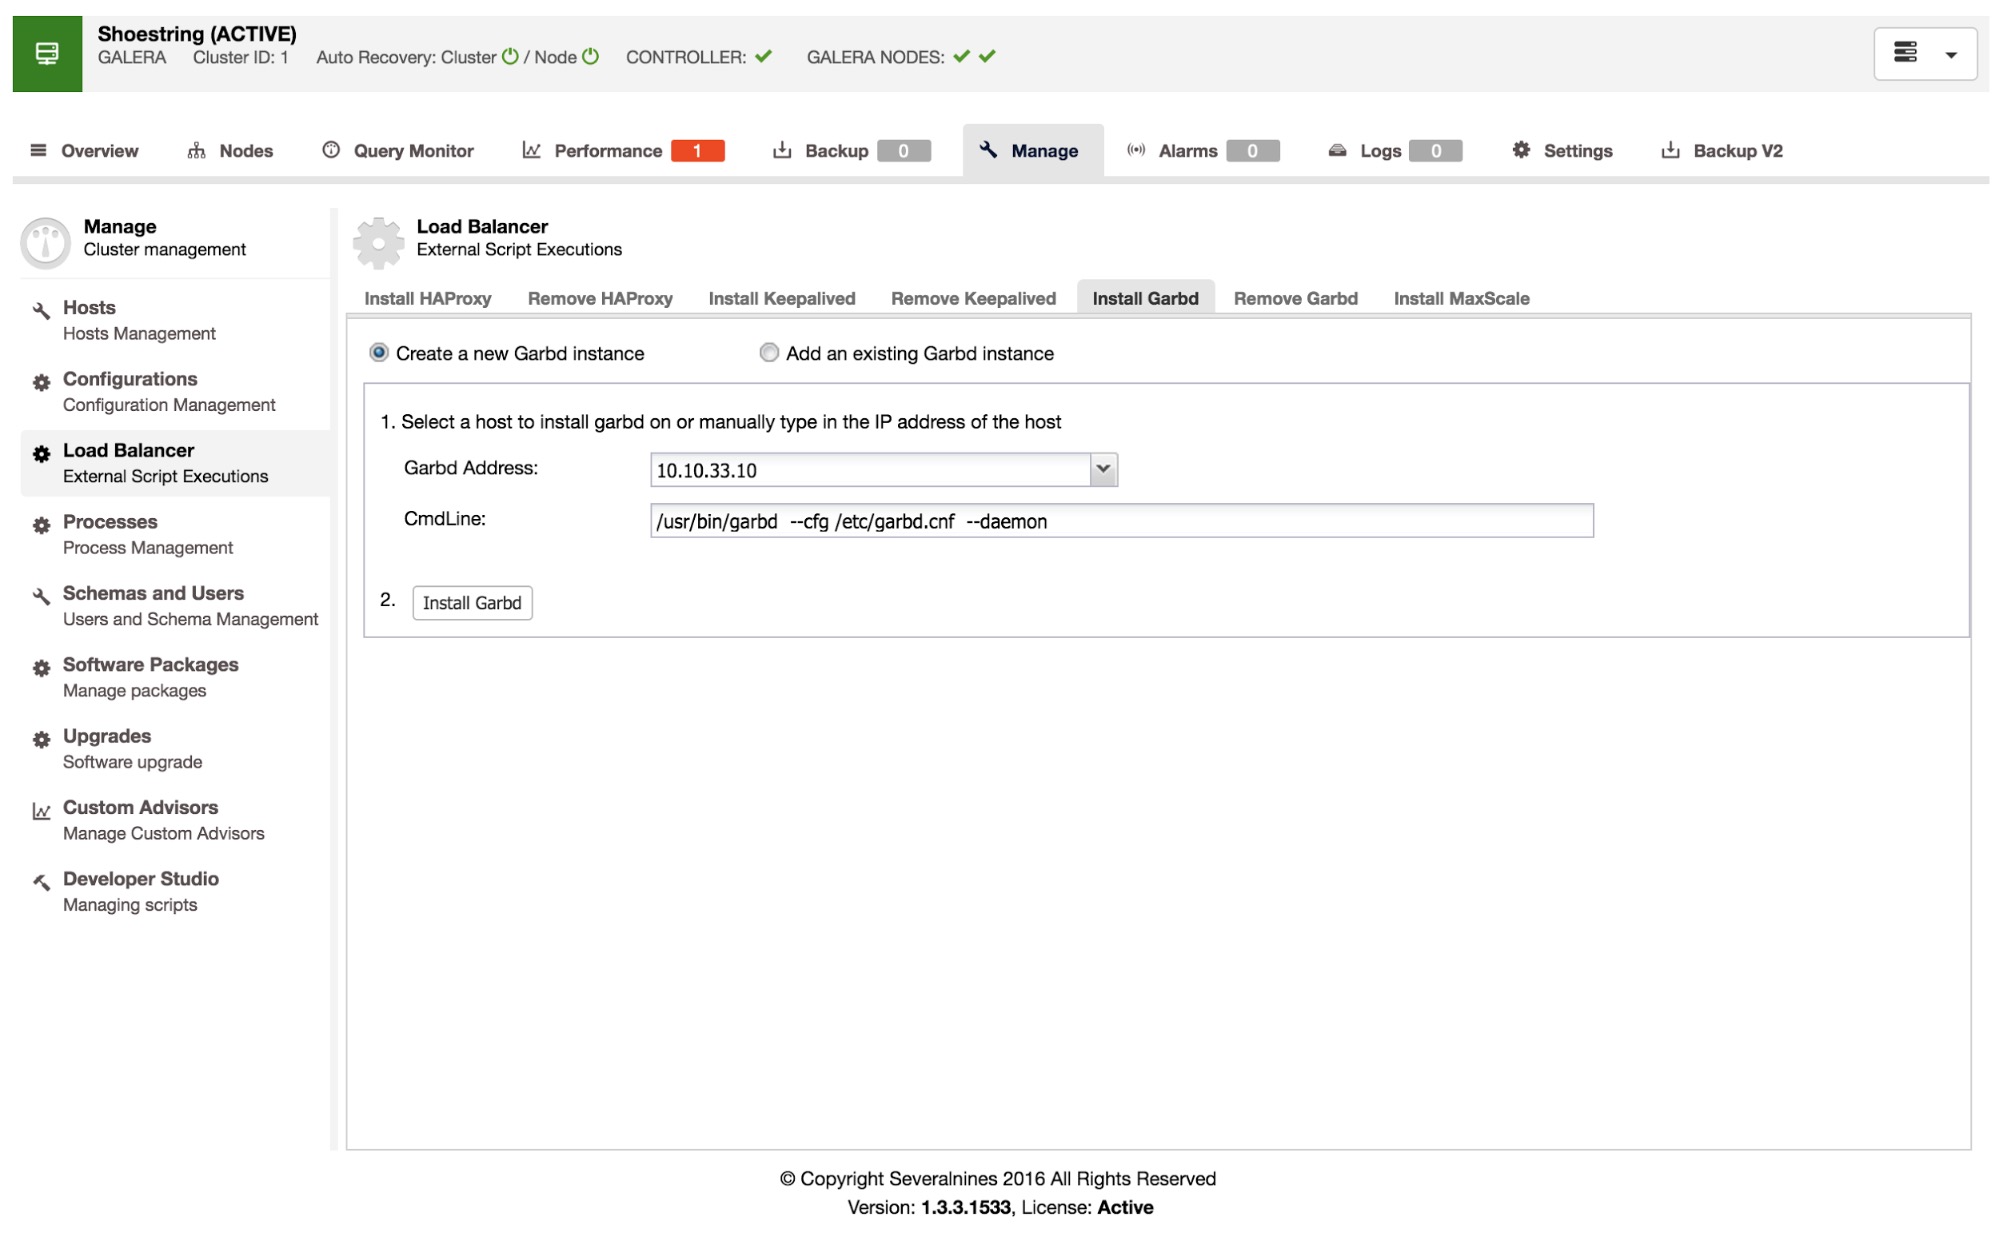
Task: Click the Custom Advisors chart icon
Action: [x=41, y=811]
